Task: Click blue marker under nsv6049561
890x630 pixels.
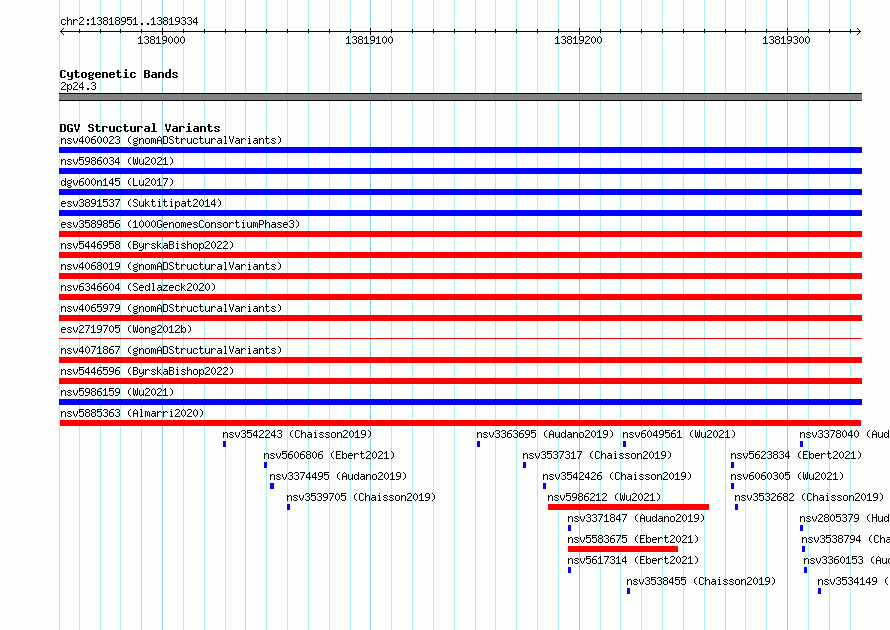Action: coord(624,444)
